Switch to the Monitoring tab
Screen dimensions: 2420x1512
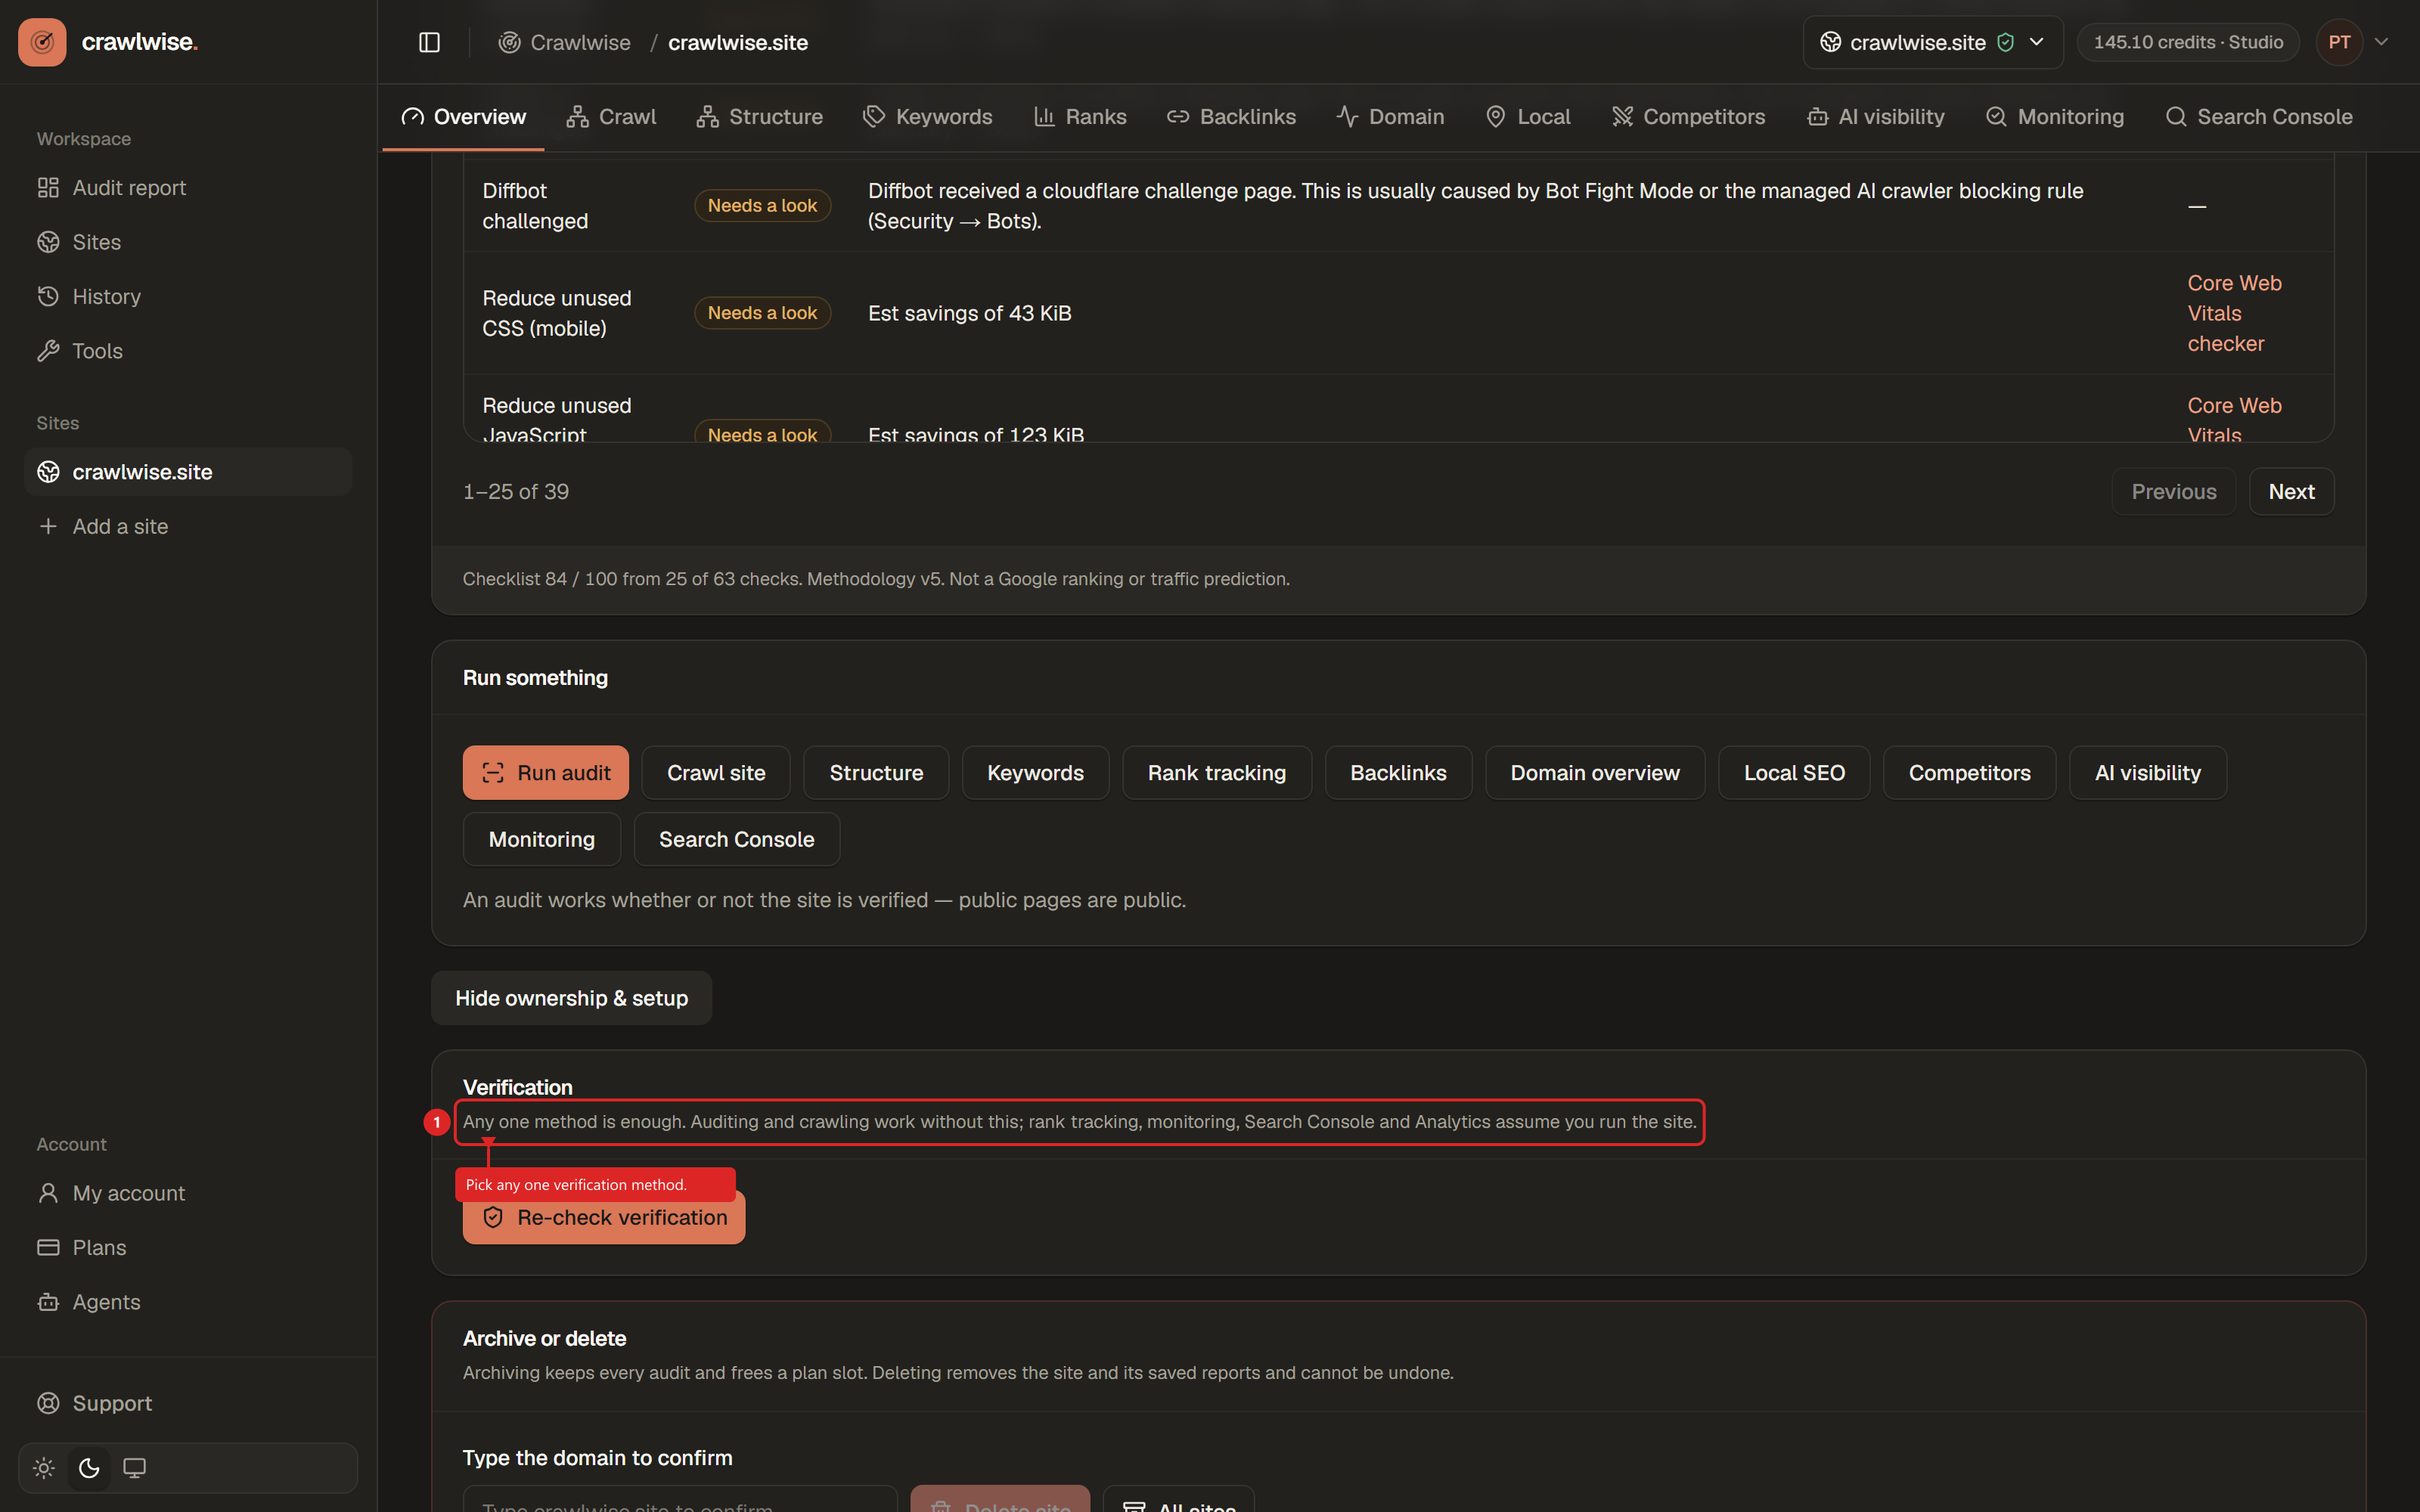[2054, 117]
